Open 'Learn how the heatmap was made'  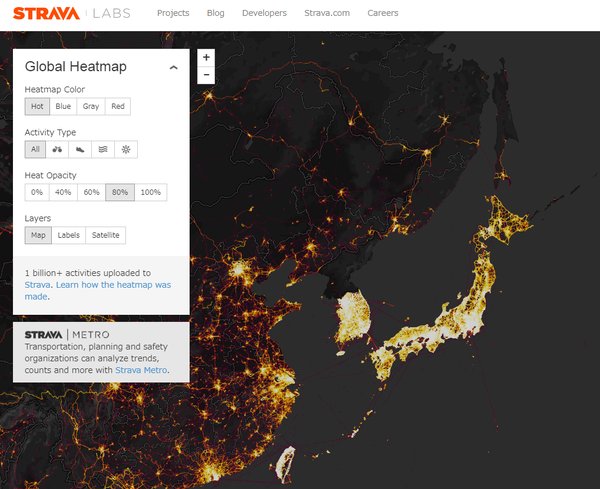click(98, 290)
